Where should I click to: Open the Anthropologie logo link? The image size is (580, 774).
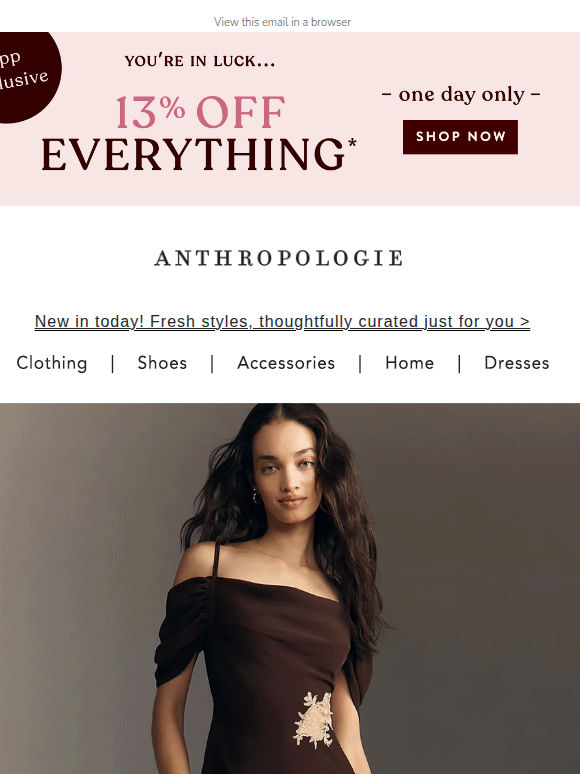(x=279, y=258)
